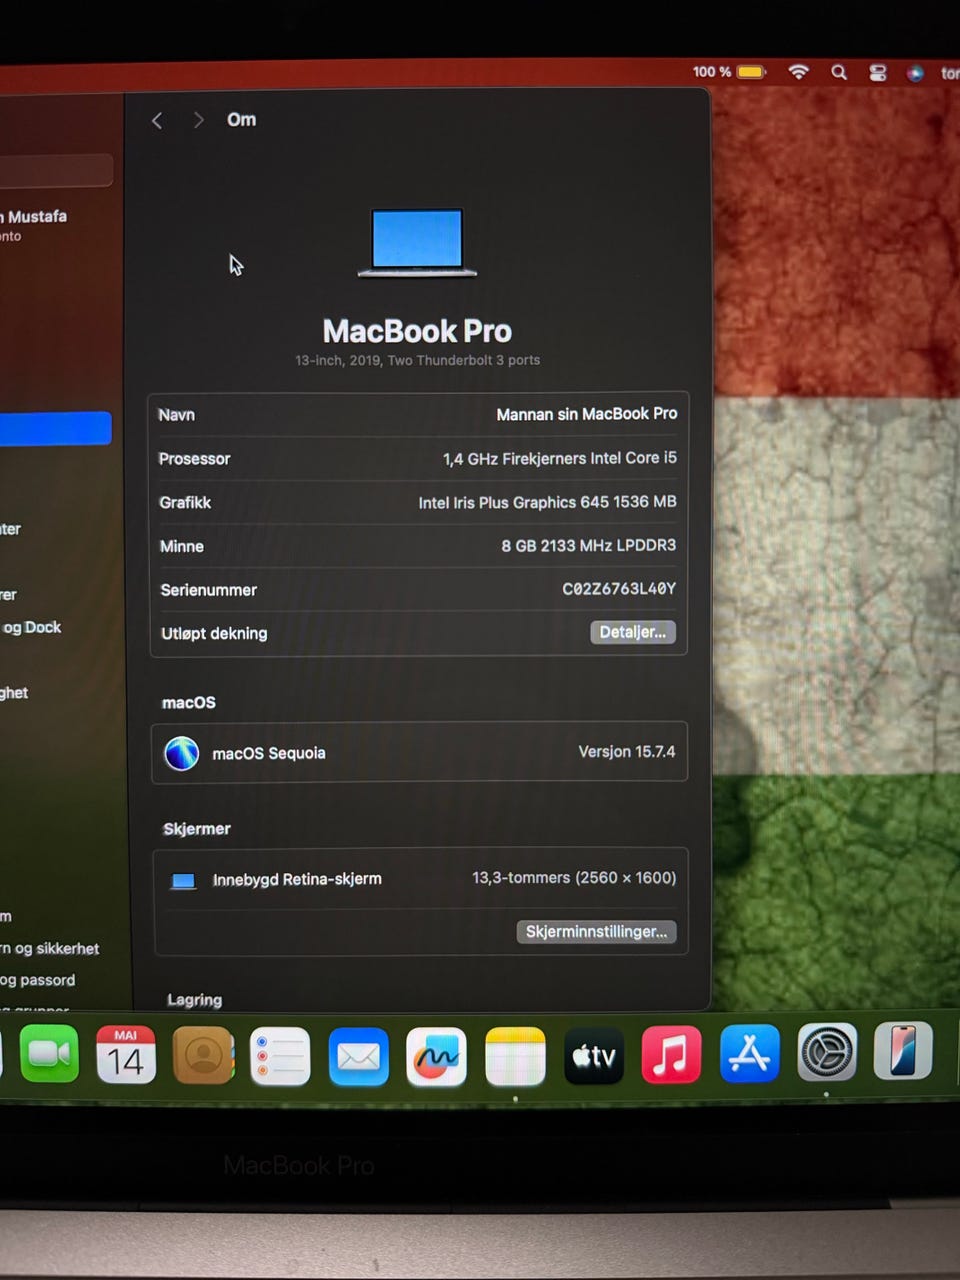Image resolution: width=960 pixels, height=1280 pixels.
Task: Go back with the left chevron
Action: click(157, 120)
